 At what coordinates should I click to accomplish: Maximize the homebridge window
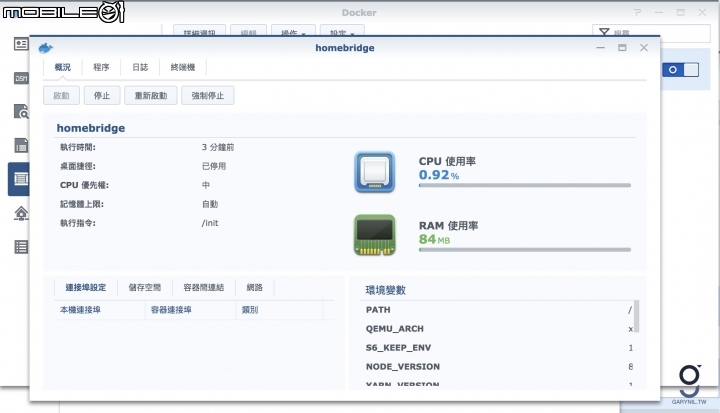coord(622,48)
